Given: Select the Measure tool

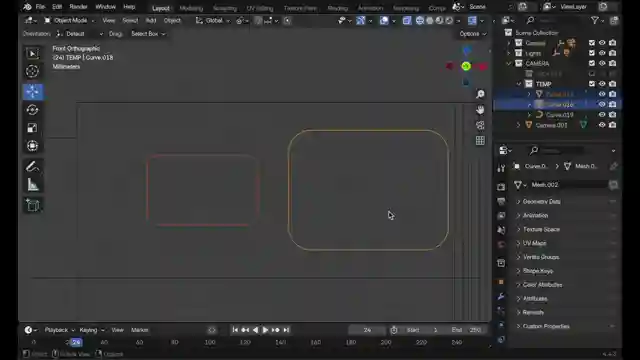Looking at the screenshot, I should pyautogui.click(x=32, y=185).
